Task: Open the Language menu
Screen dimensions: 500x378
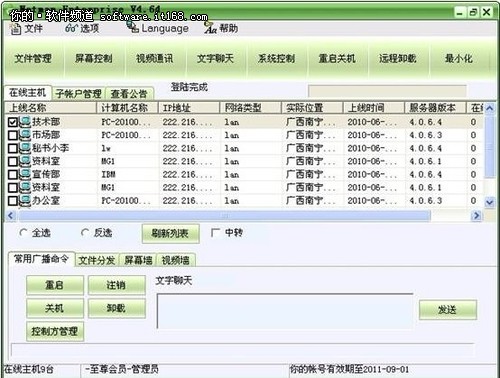Action: 158,28
